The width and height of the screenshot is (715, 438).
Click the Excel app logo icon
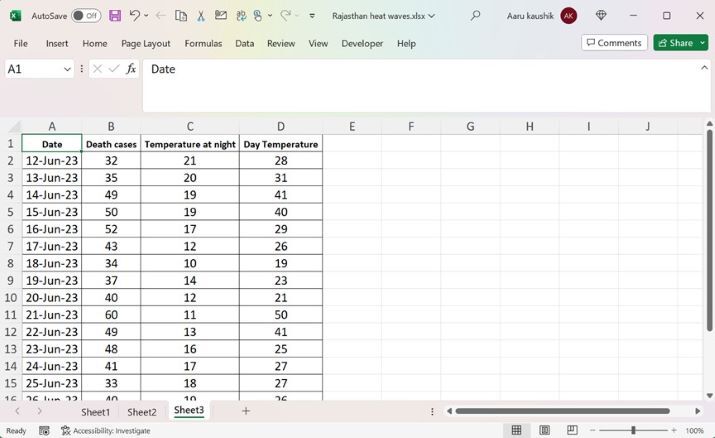[x=15, y=16]
